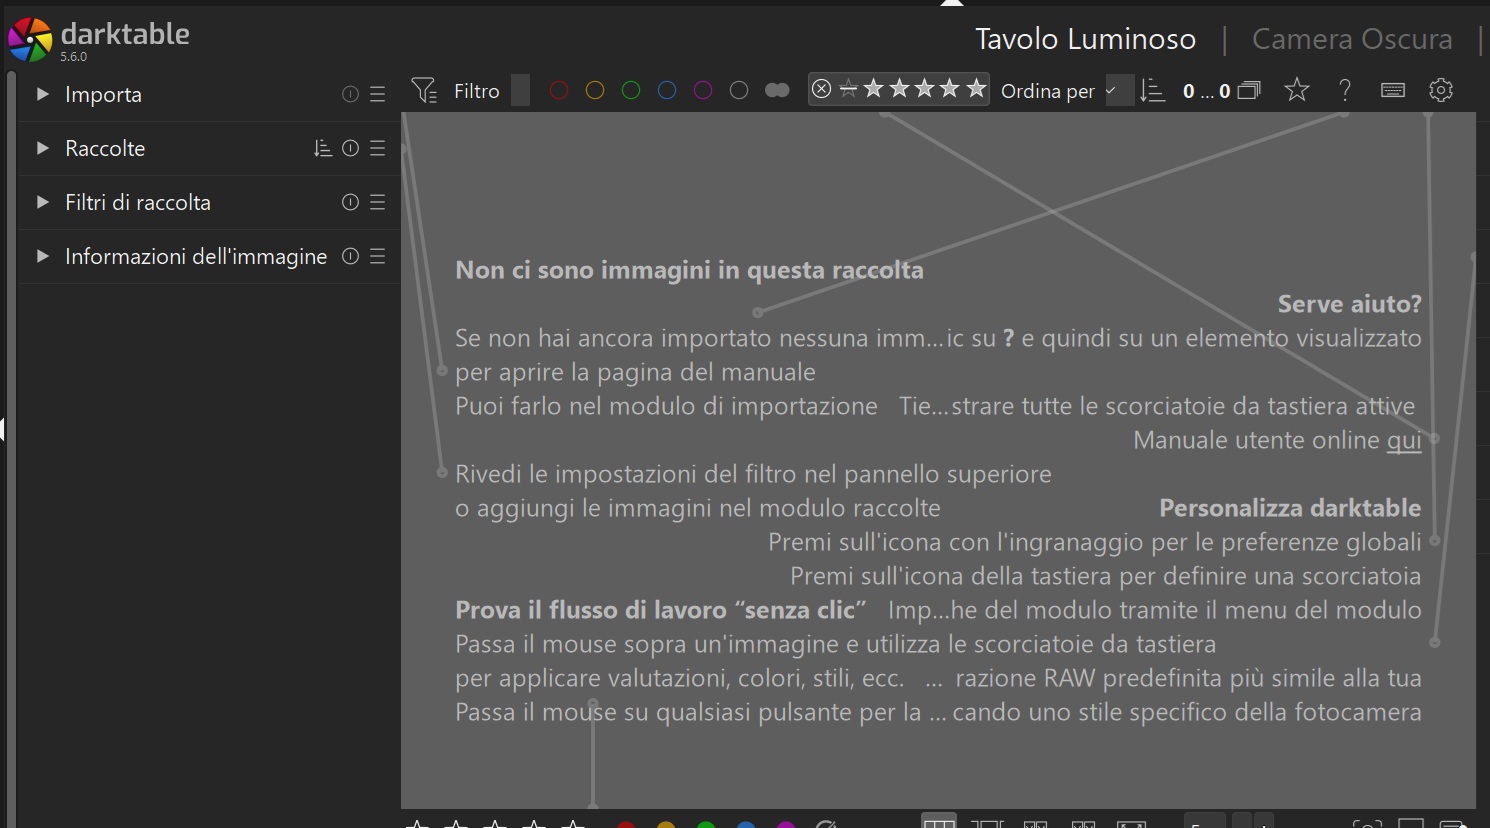This screenshot has height=828, width=1490.
Task: Click the 'Filtro' label
Action: pos(477,91)
